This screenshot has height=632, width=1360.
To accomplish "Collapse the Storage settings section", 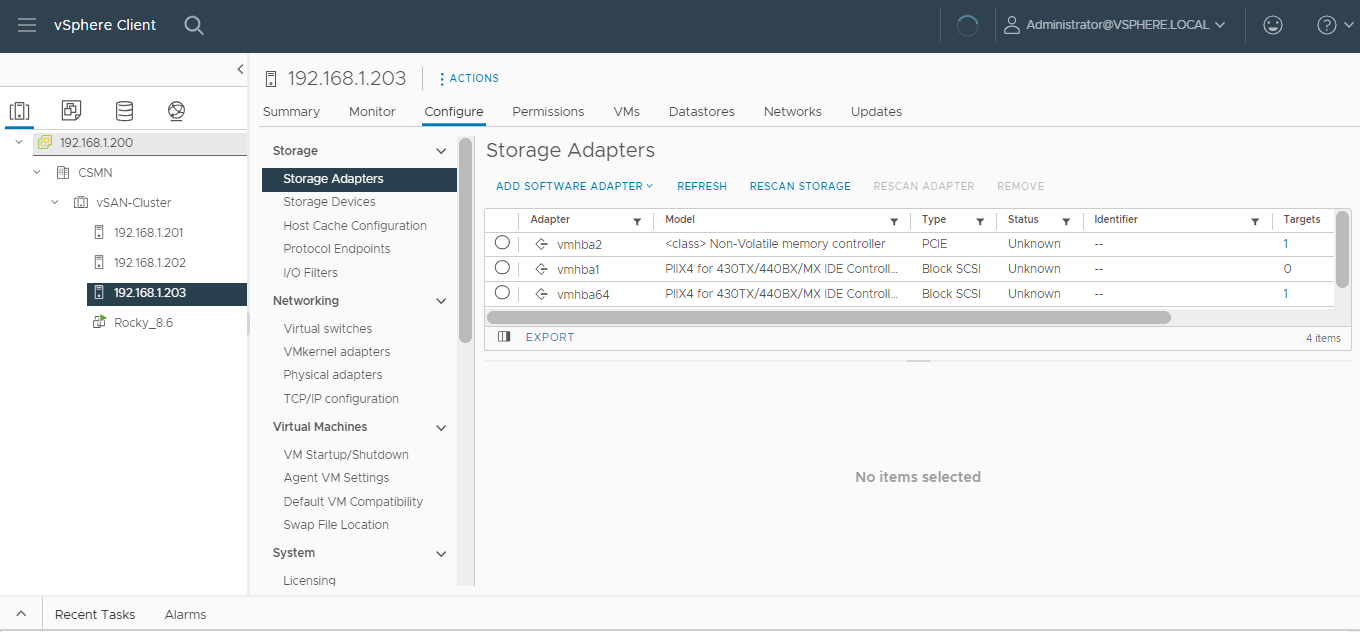I will pyautogui.click(x=441, y=151).
